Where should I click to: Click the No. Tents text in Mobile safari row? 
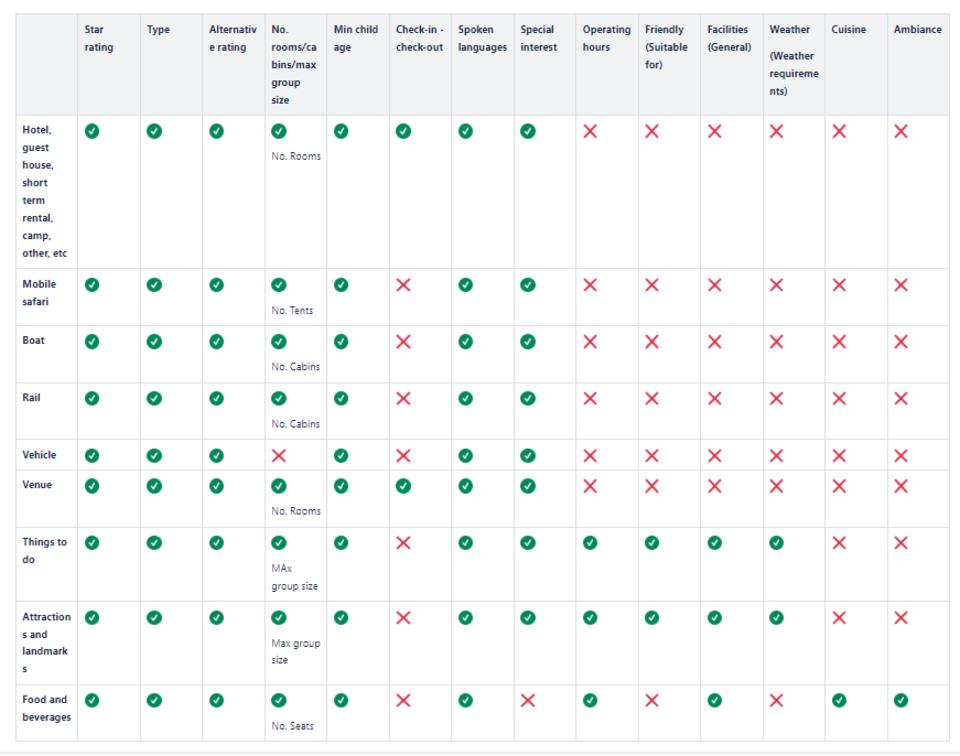pos(292,311)
